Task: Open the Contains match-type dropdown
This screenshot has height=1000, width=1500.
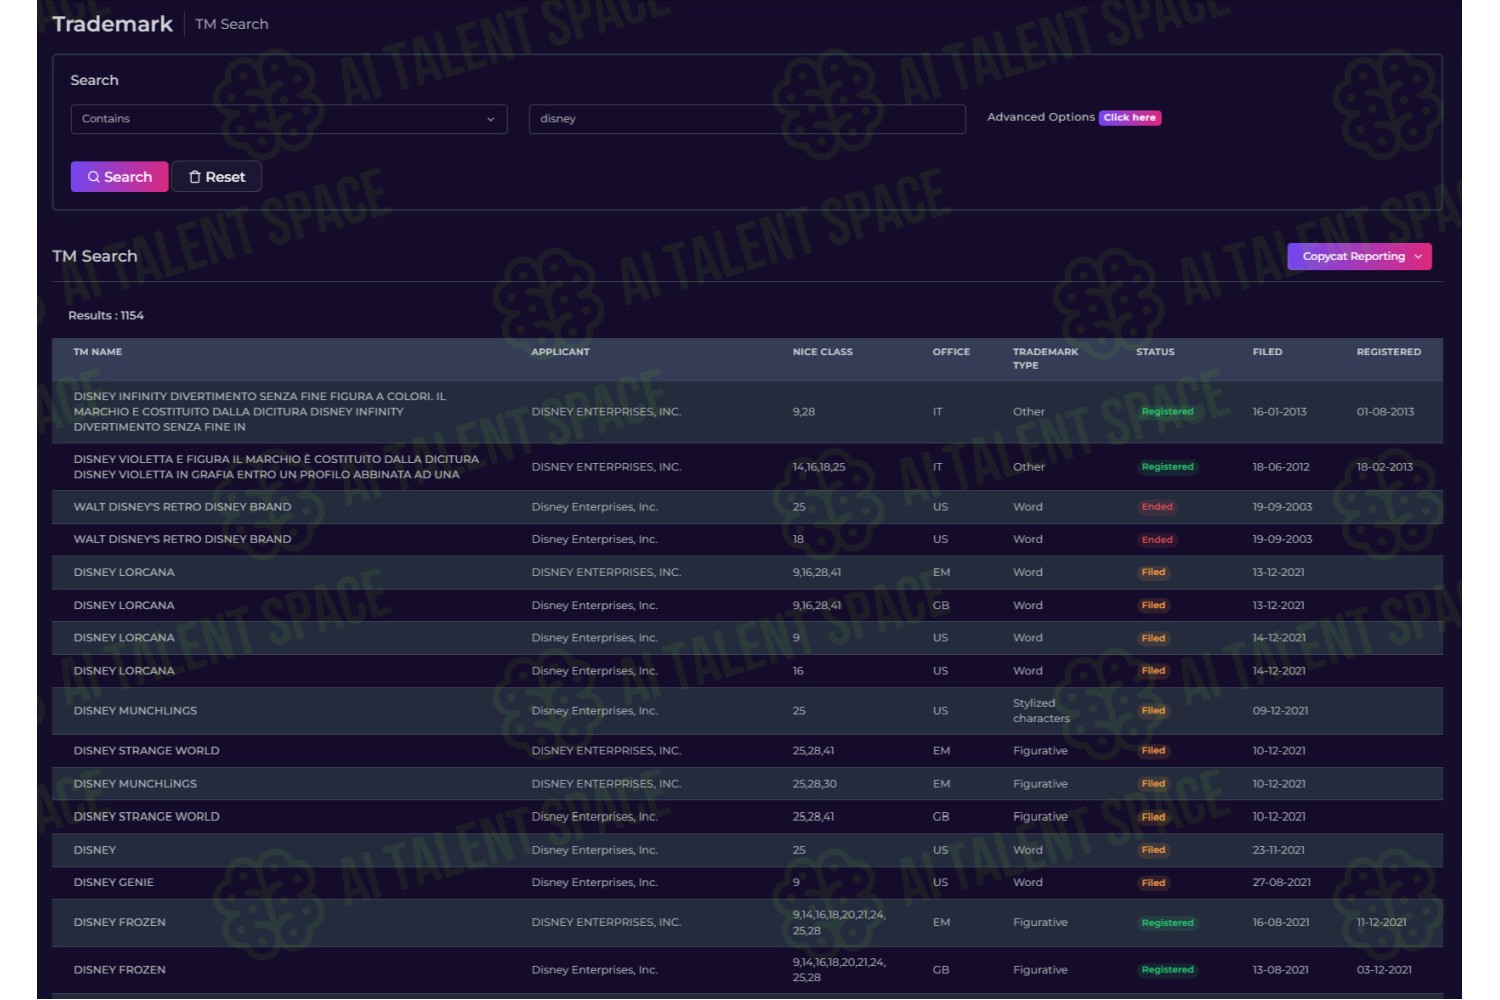Action: 289,119
